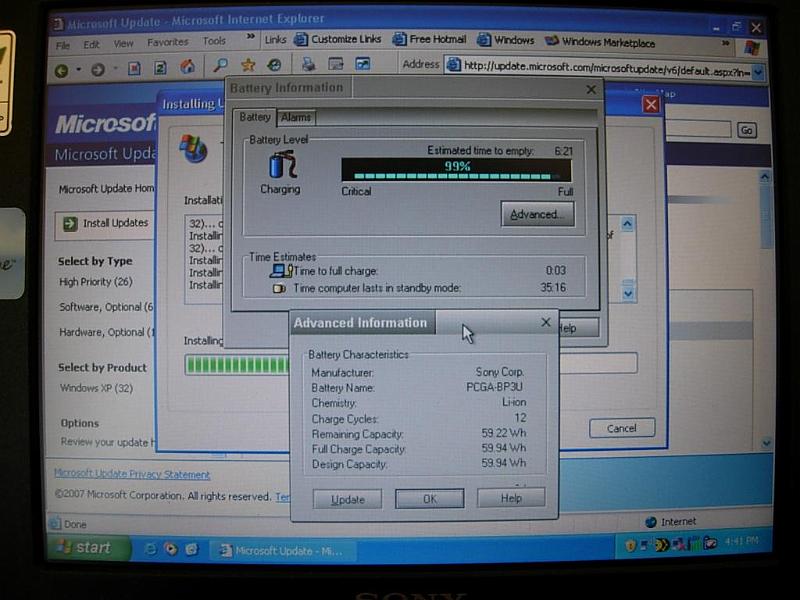The width and height of the screenshot is (800, 600).
Task: Click the green installation progress bar
Action: point(238,365)
